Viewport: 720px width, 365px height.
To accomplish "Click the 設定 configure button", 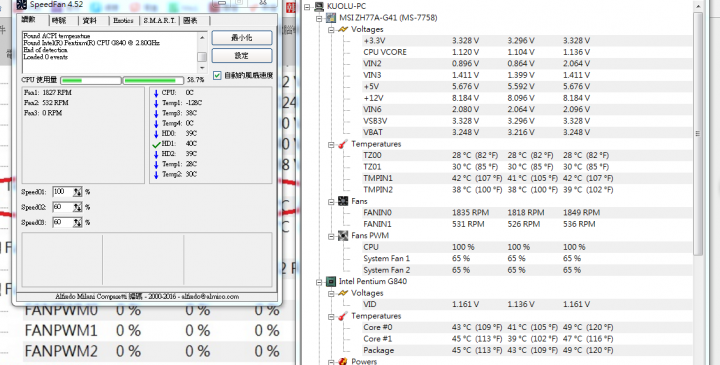I will tap(242, 56).
